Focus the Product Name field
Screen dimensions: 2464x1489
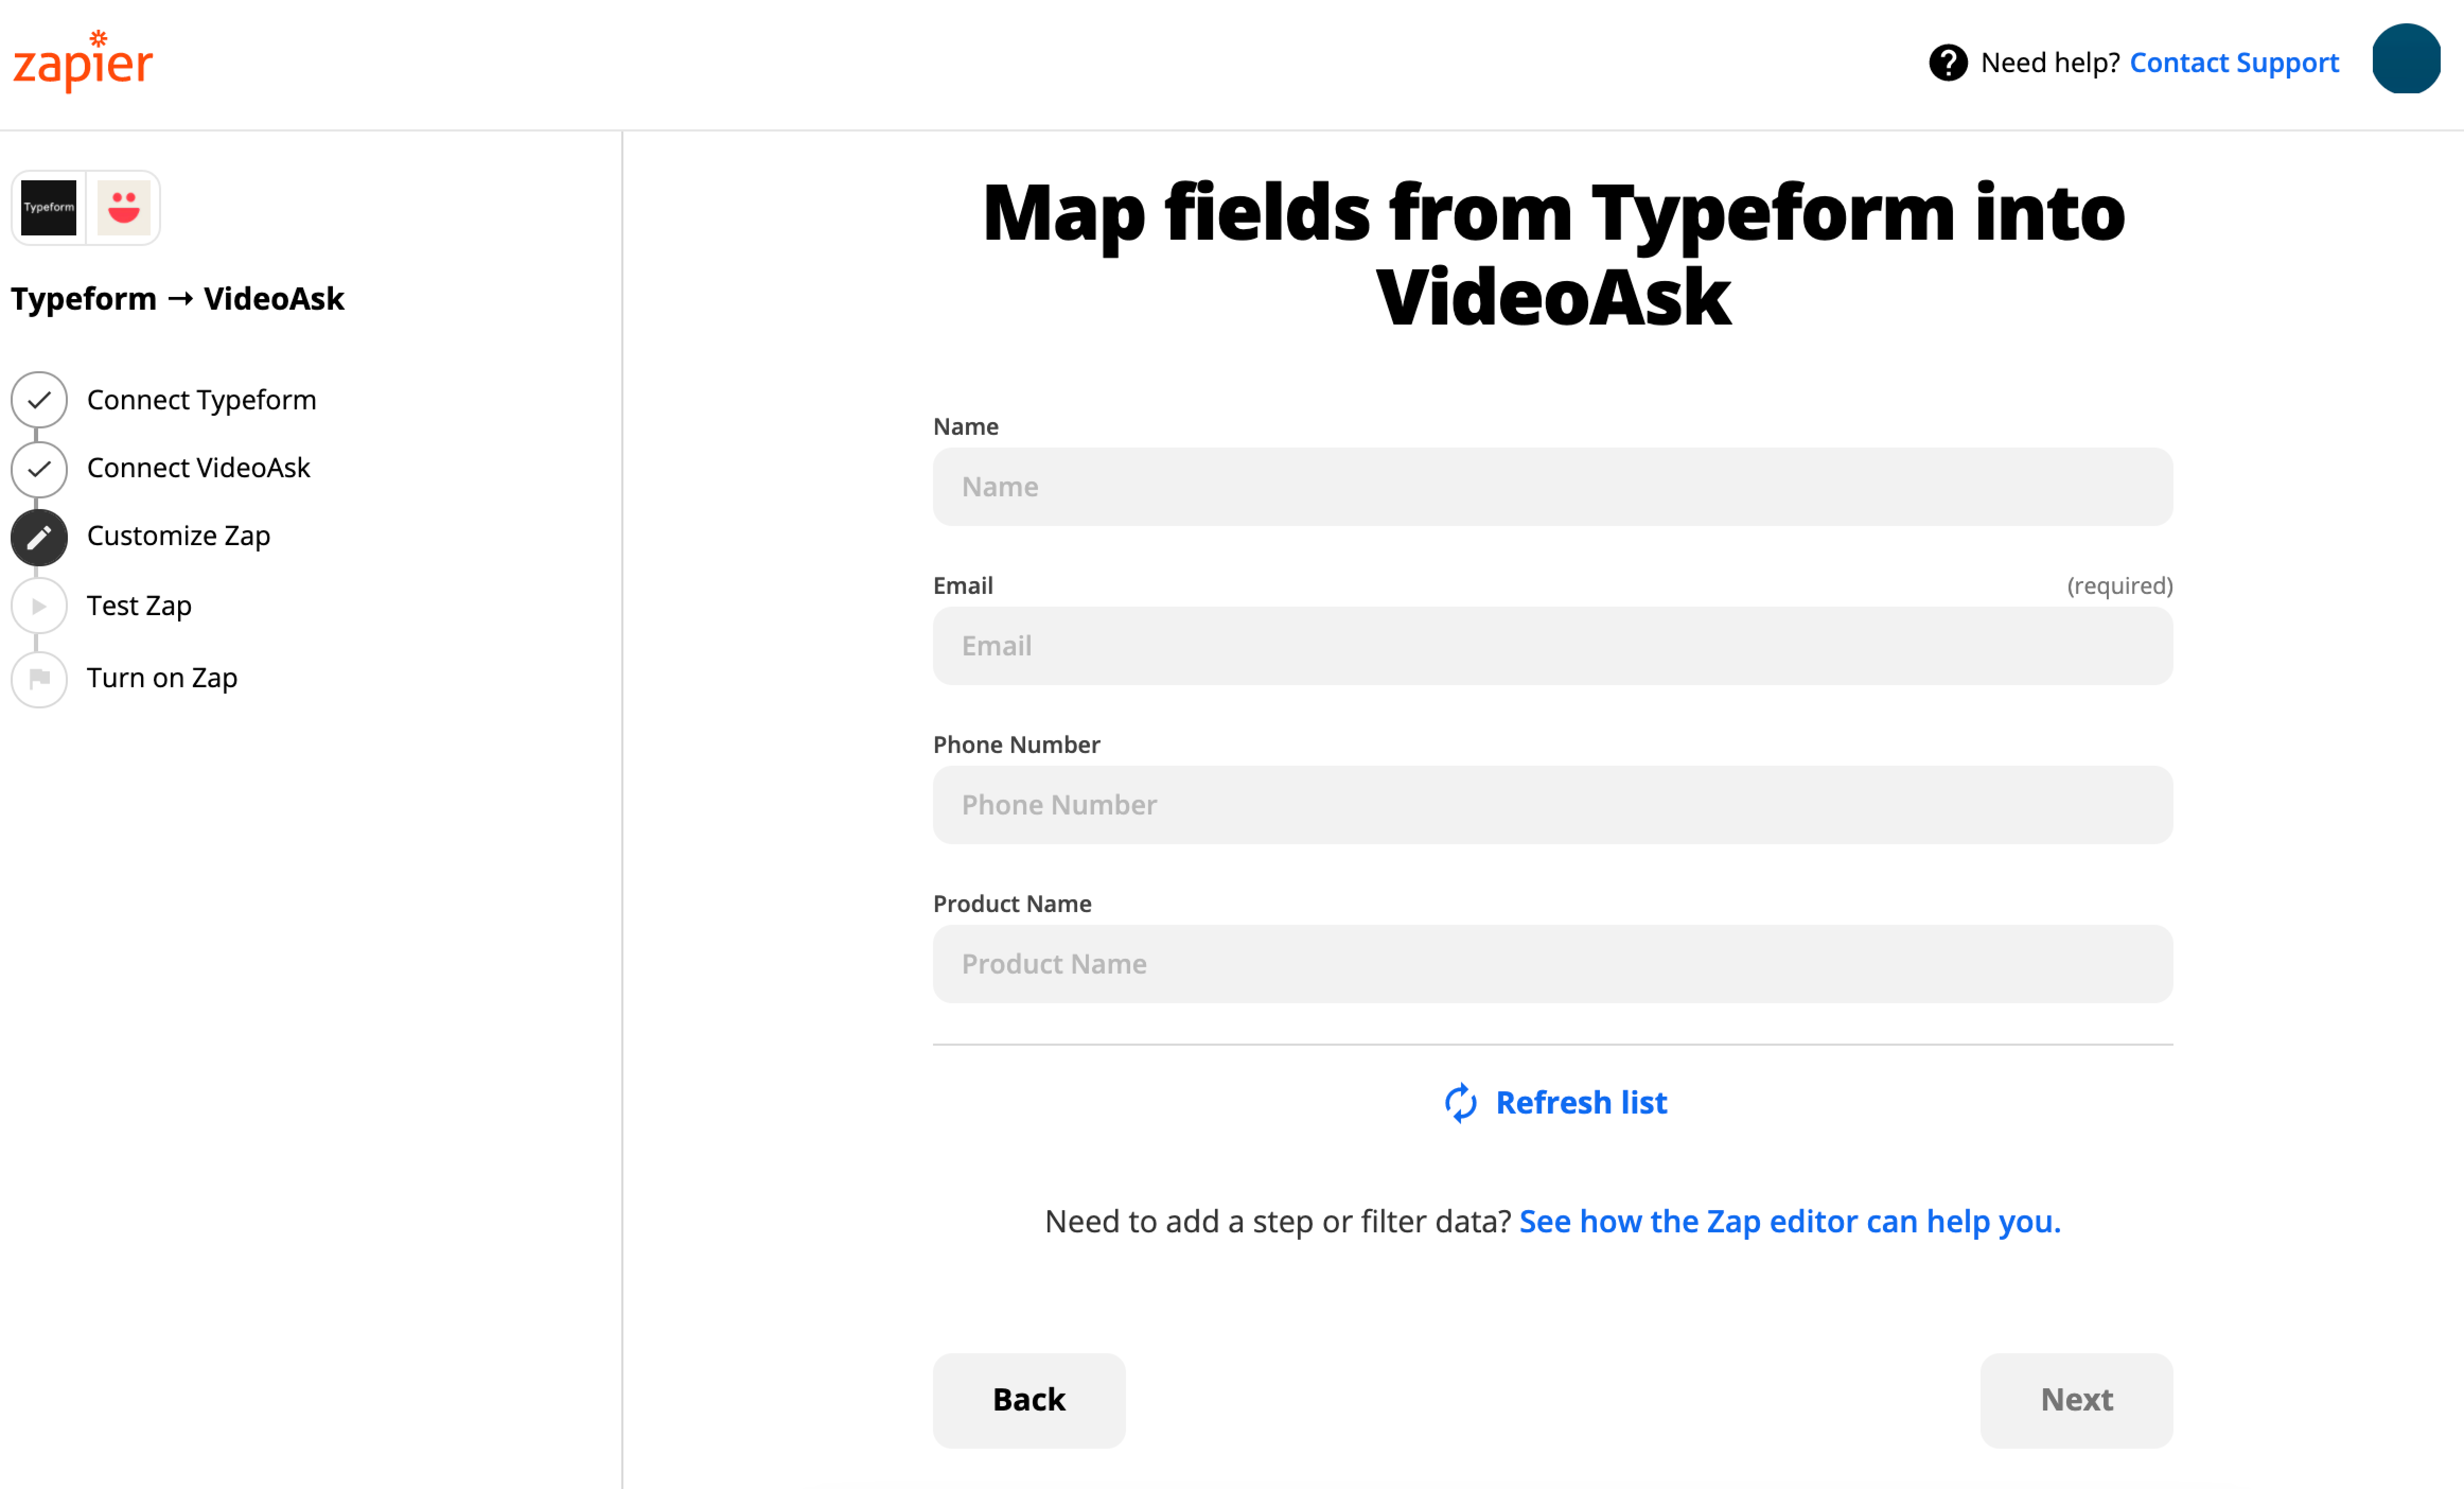point(1552,964)
